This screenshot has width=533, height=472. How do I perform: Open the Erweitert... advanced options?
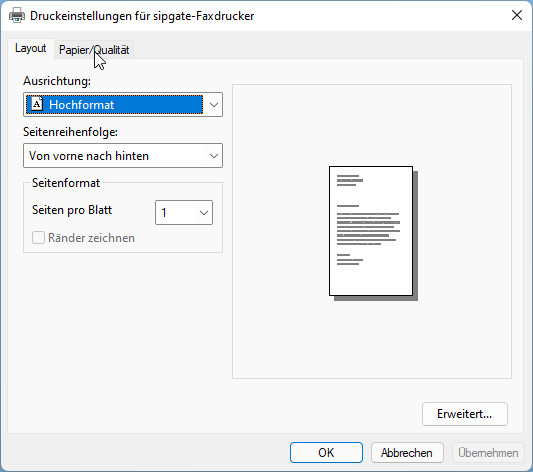(464, 414)
